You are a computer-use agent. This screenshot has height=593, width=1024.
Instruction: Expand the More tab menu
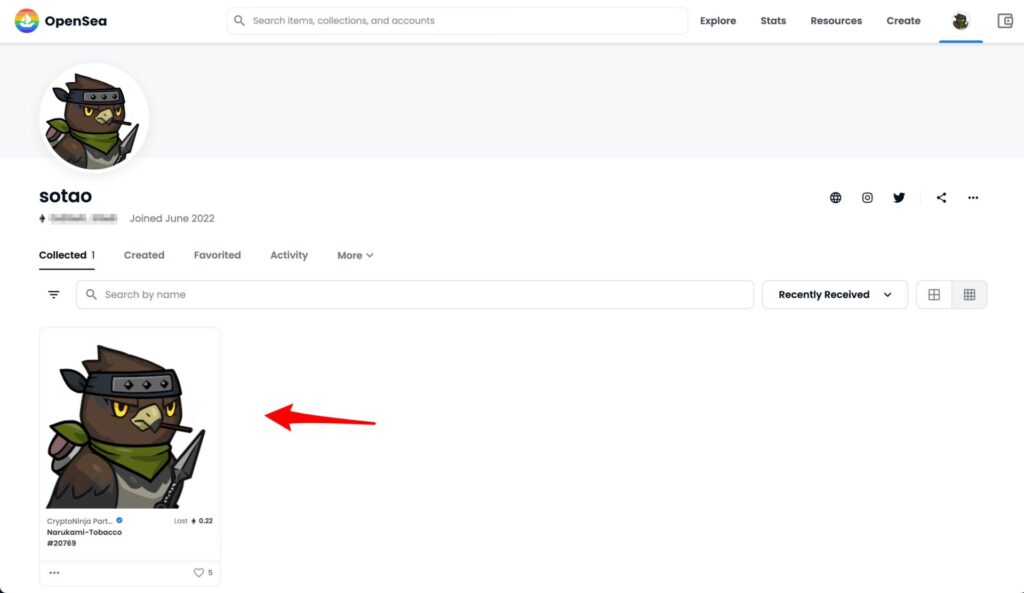355,255
